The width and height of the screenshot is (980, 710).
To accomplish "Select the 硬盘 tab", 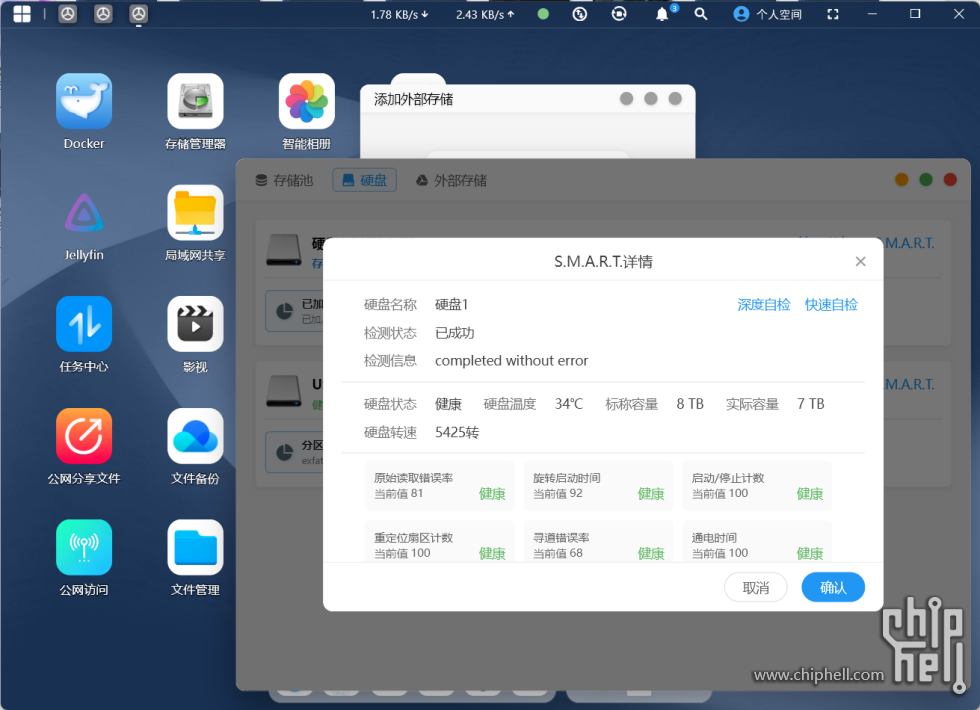I will [x=364, y=181].
